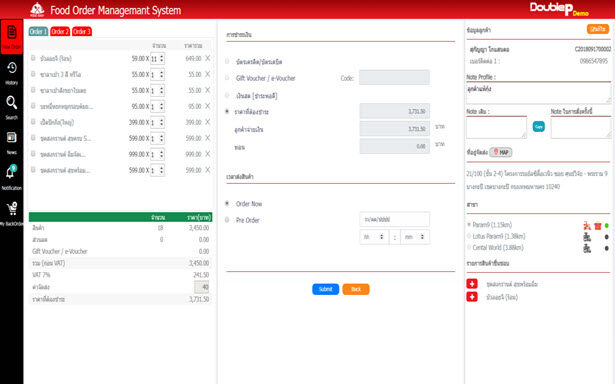Click the teal Copy button between notes
The image size is (615, 384).
coord(539,126)
